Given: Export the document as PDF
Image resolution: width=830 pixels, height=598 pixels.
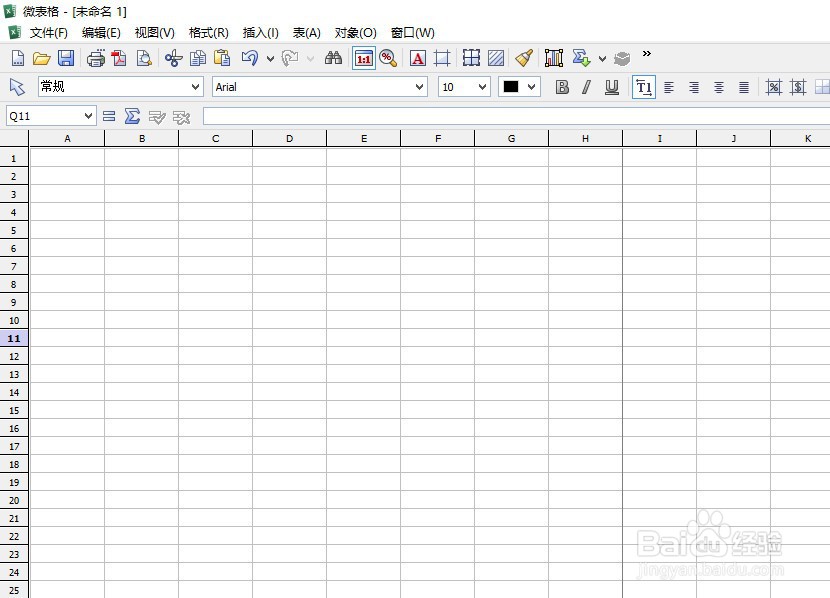Looking at the screenshot, I should tap(119, 58).
